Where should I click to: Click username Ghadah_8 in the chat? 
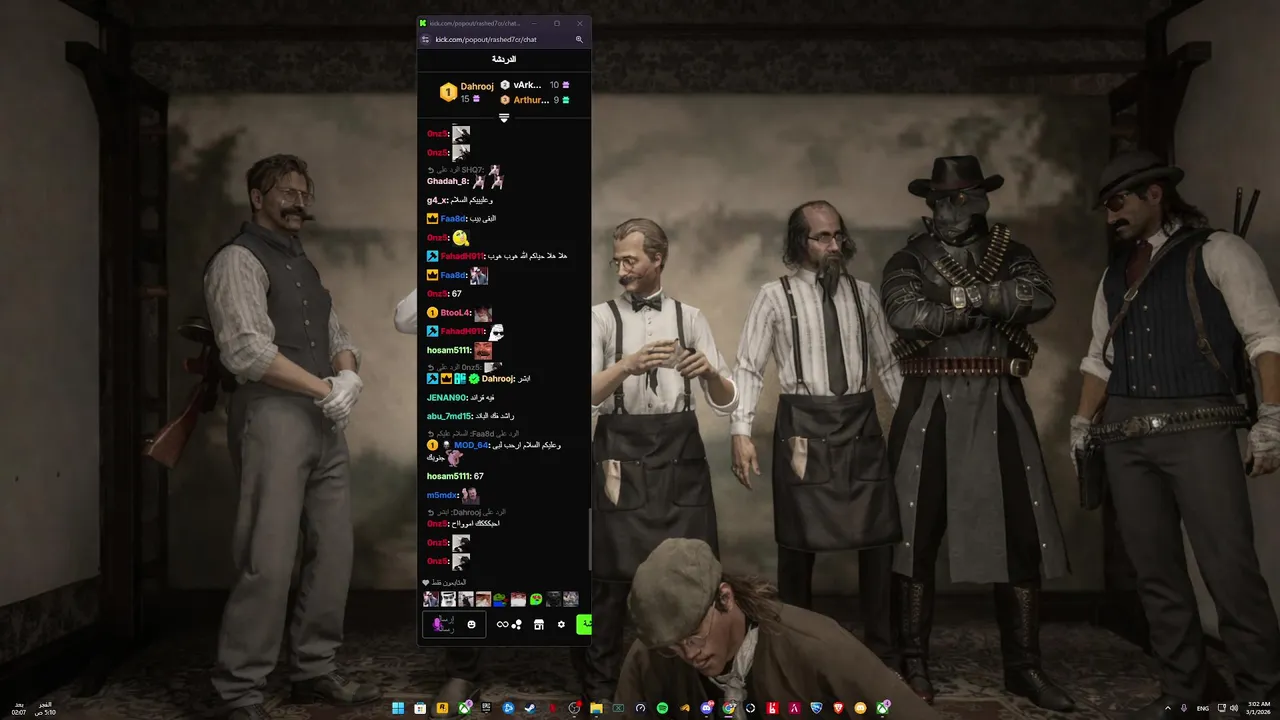point(447,181)
